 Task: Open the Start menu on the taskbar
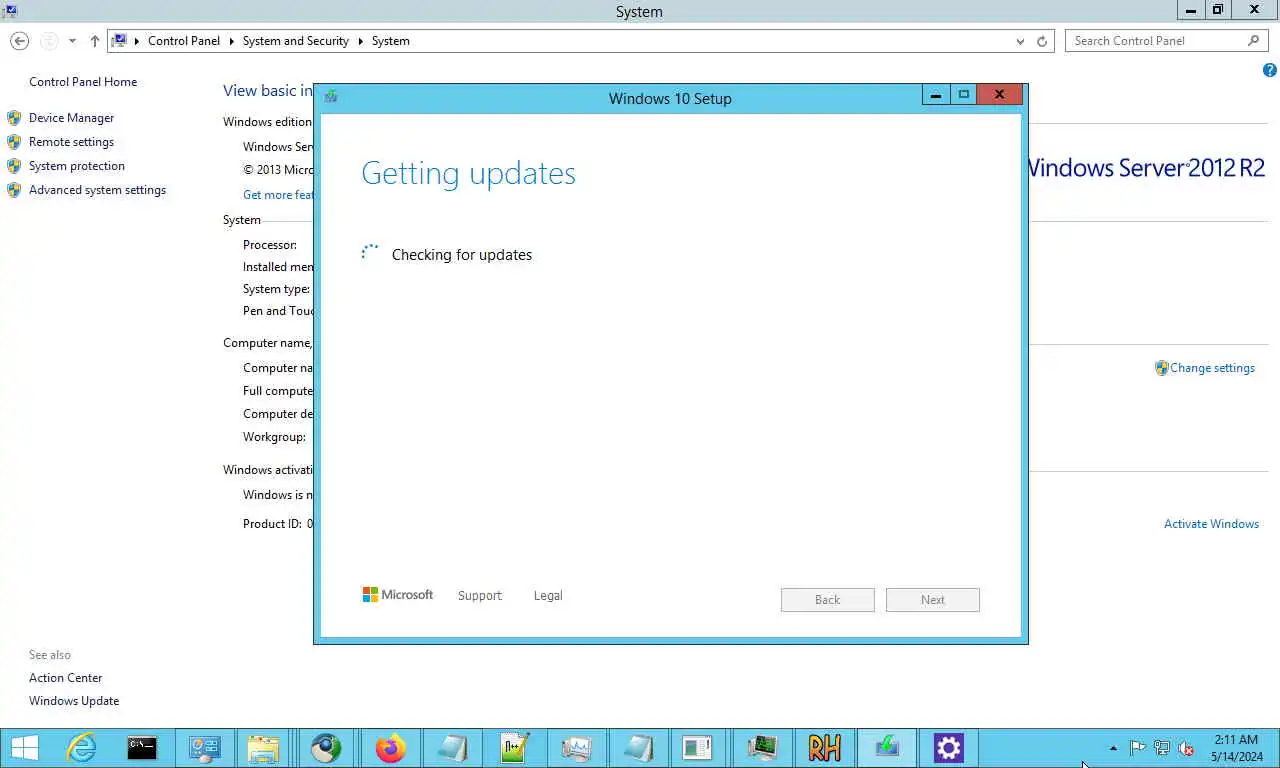coord(24,748)
